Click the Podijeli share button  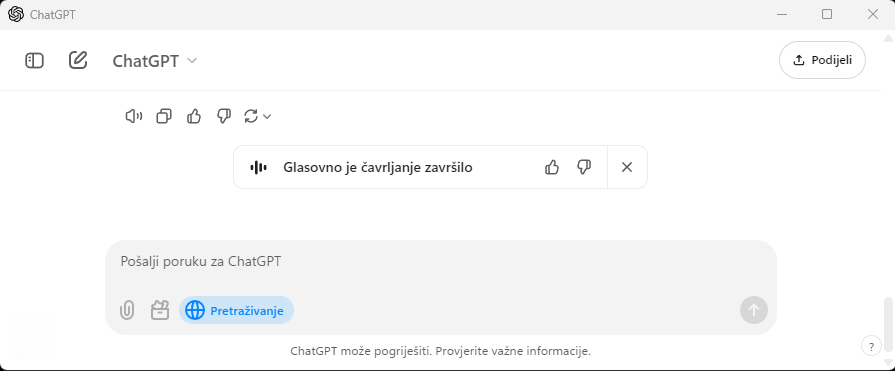pyautogui.click(x=823, y=60)
